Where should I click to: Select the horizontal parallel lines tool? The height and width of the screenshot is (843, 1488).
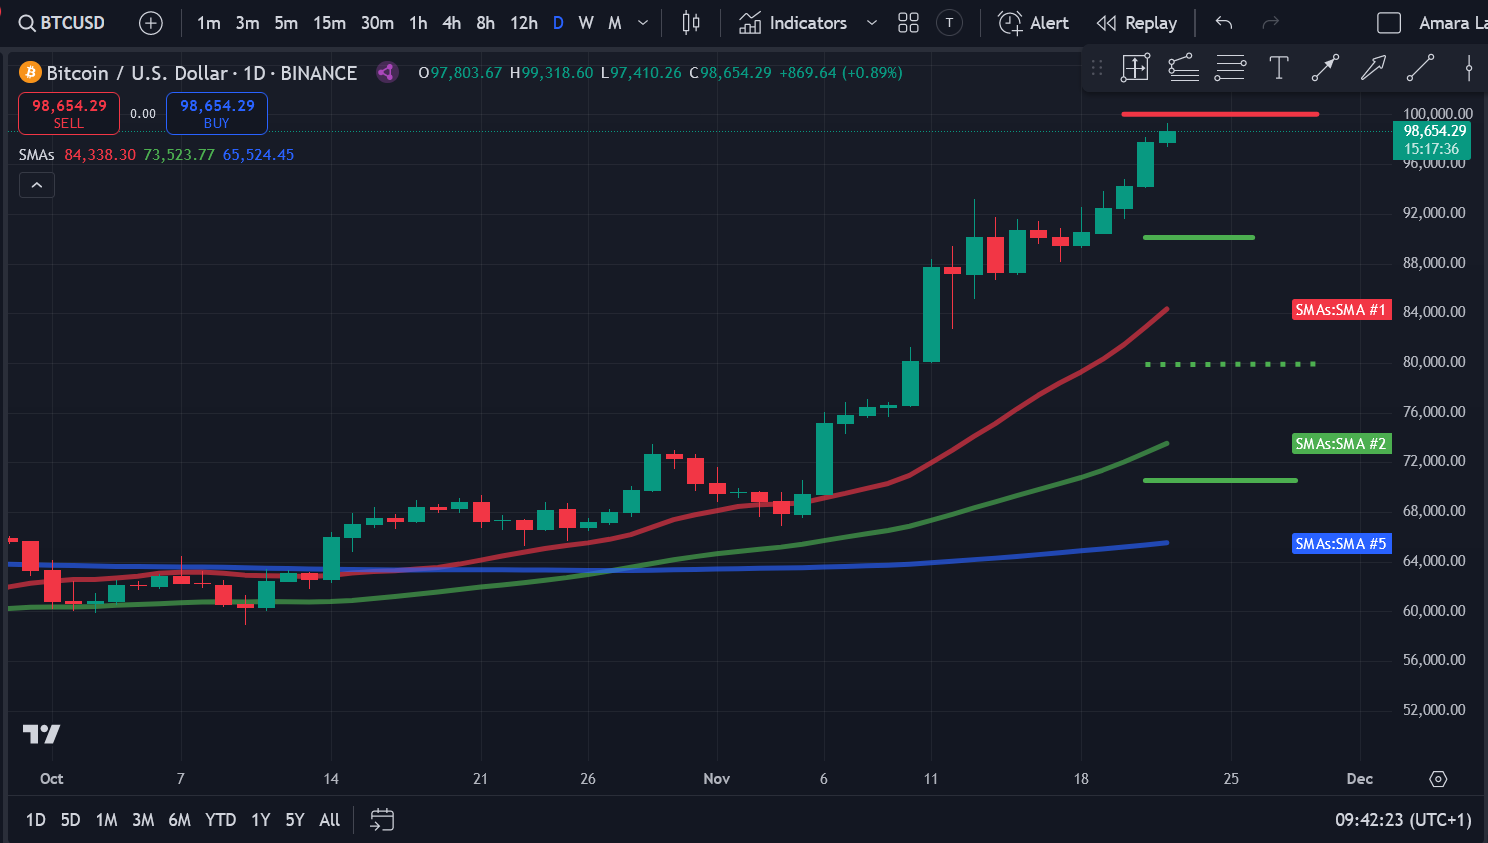(1230, 68)
